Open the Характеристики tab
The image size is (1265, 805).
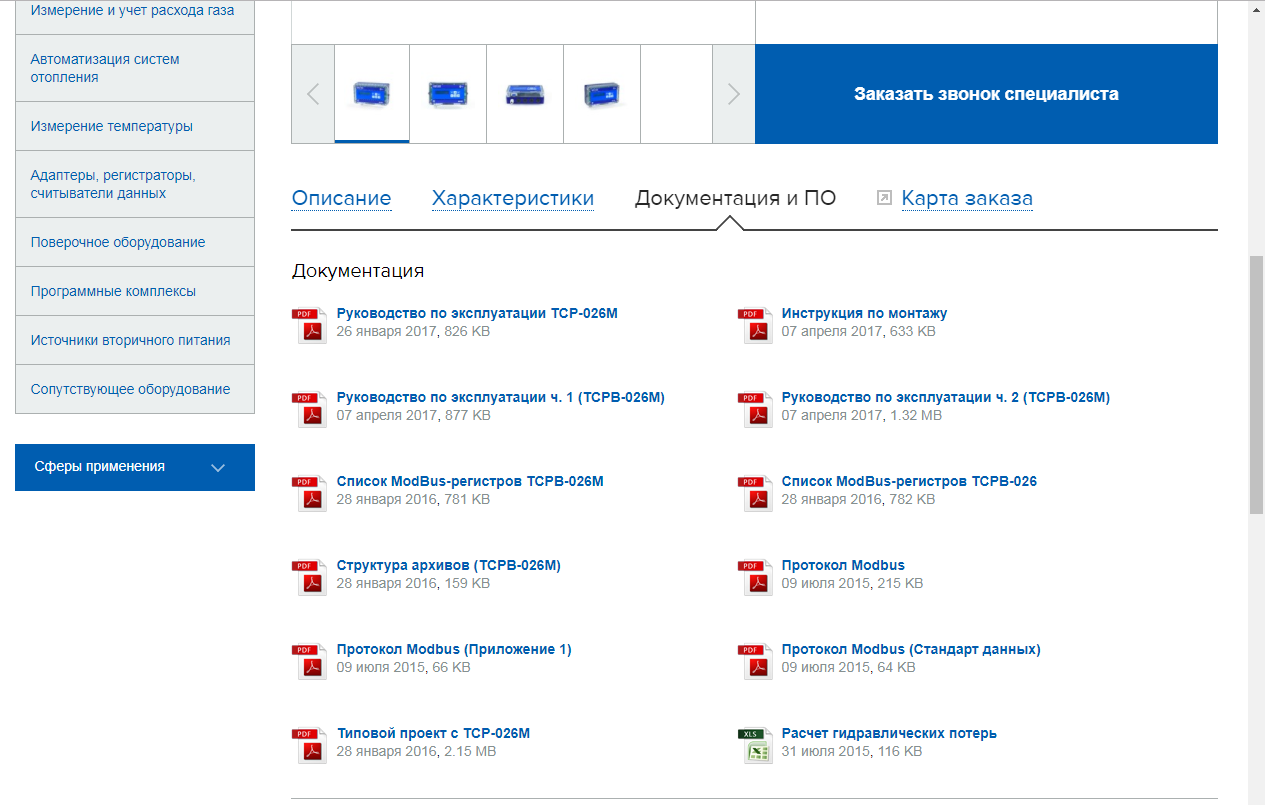512,198
